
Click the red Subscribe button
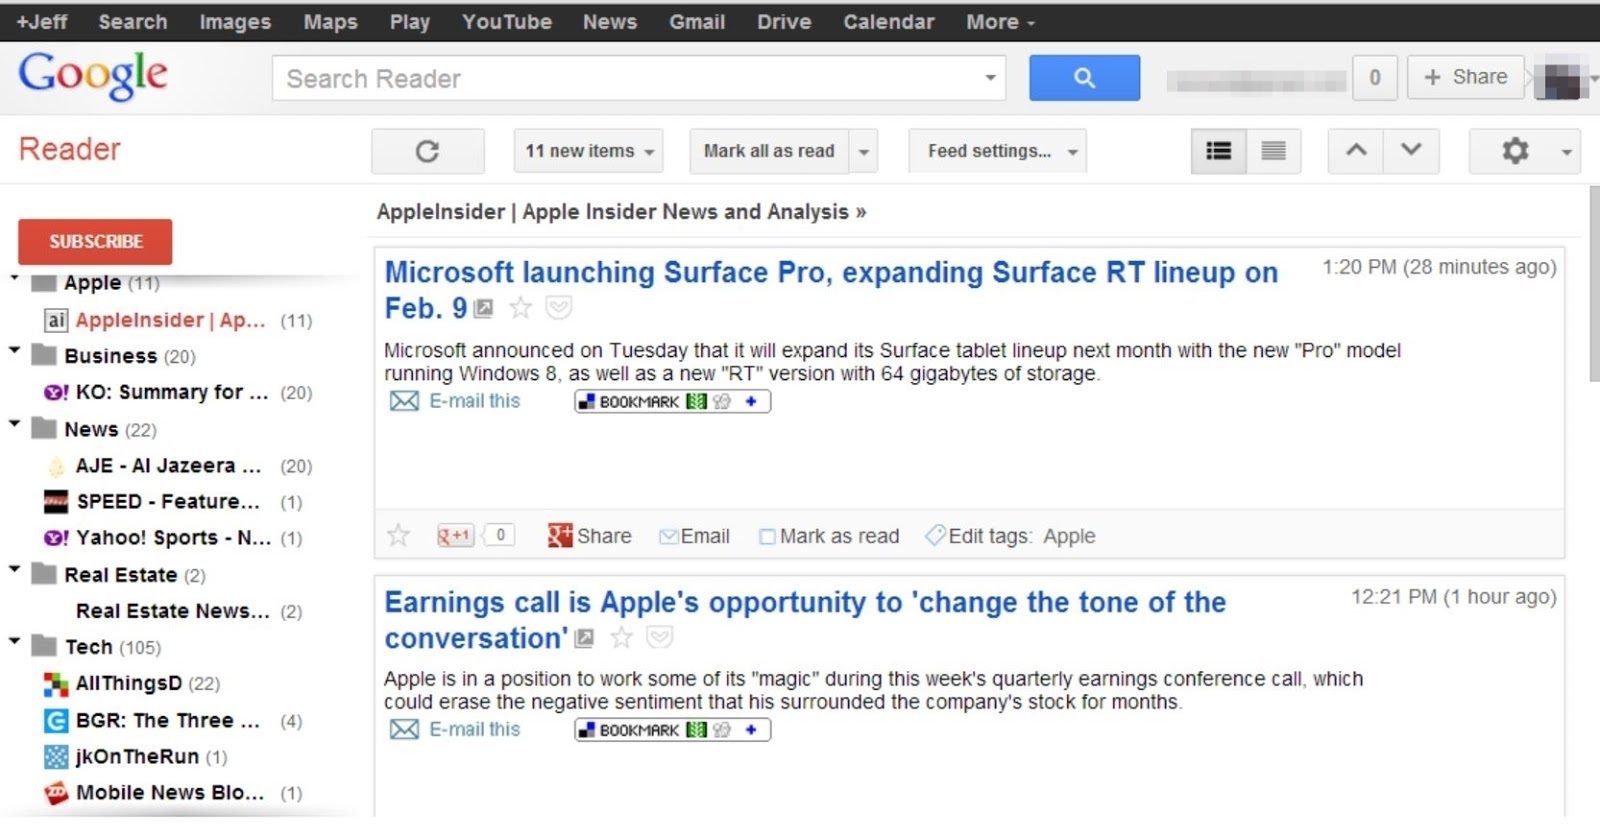[x=95, y=242]
